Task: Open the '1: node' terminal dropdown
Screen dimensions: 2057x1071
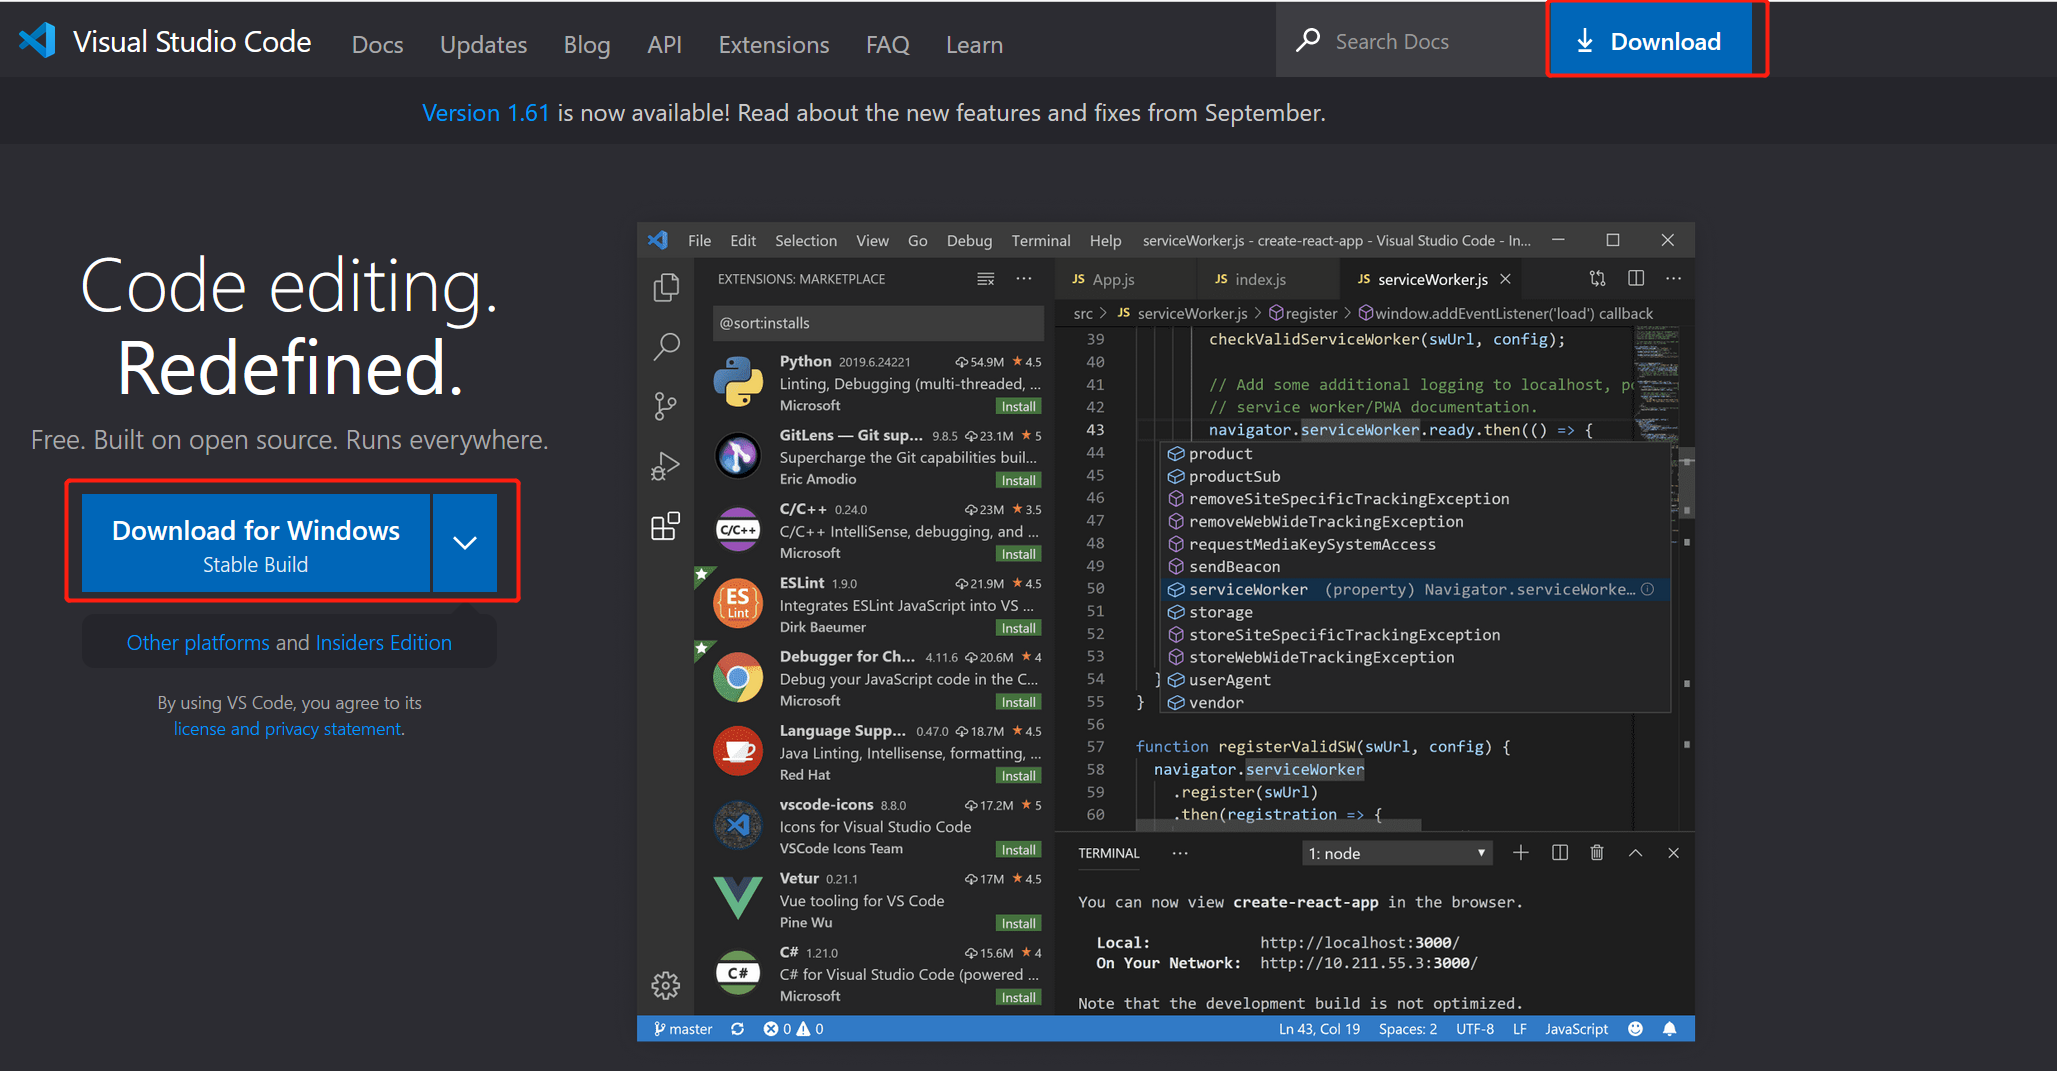Action: (x=1396, y=853)
